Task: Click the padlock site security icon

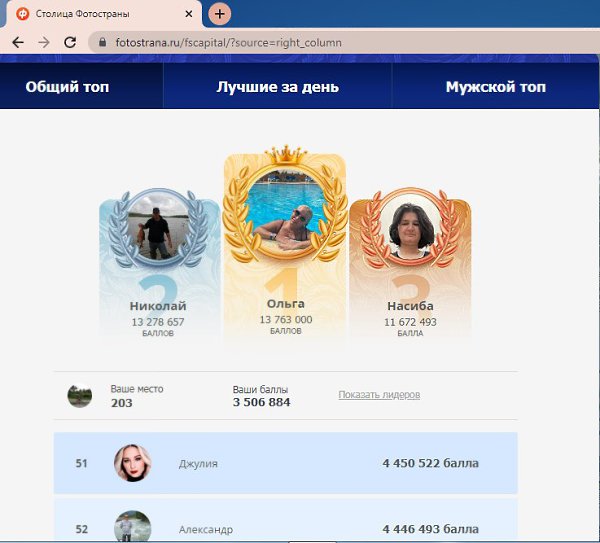Action: click(x=100, y=43)
